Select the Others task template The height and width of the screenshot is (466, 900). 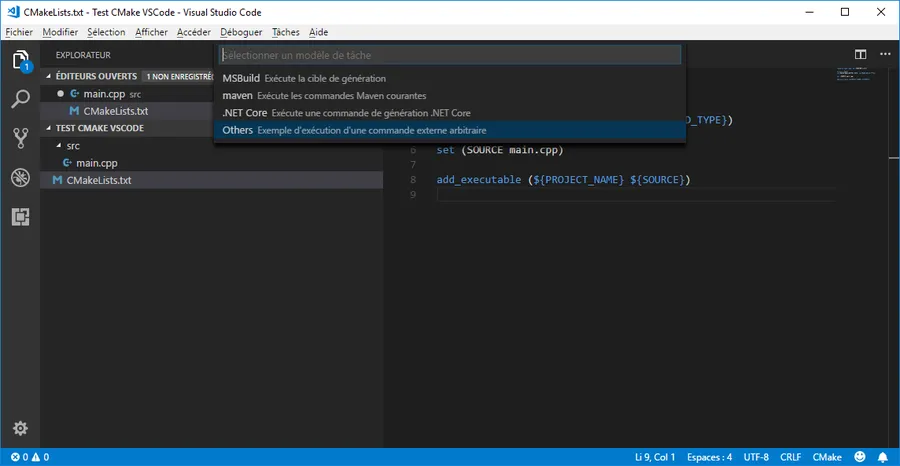(450, 130)
